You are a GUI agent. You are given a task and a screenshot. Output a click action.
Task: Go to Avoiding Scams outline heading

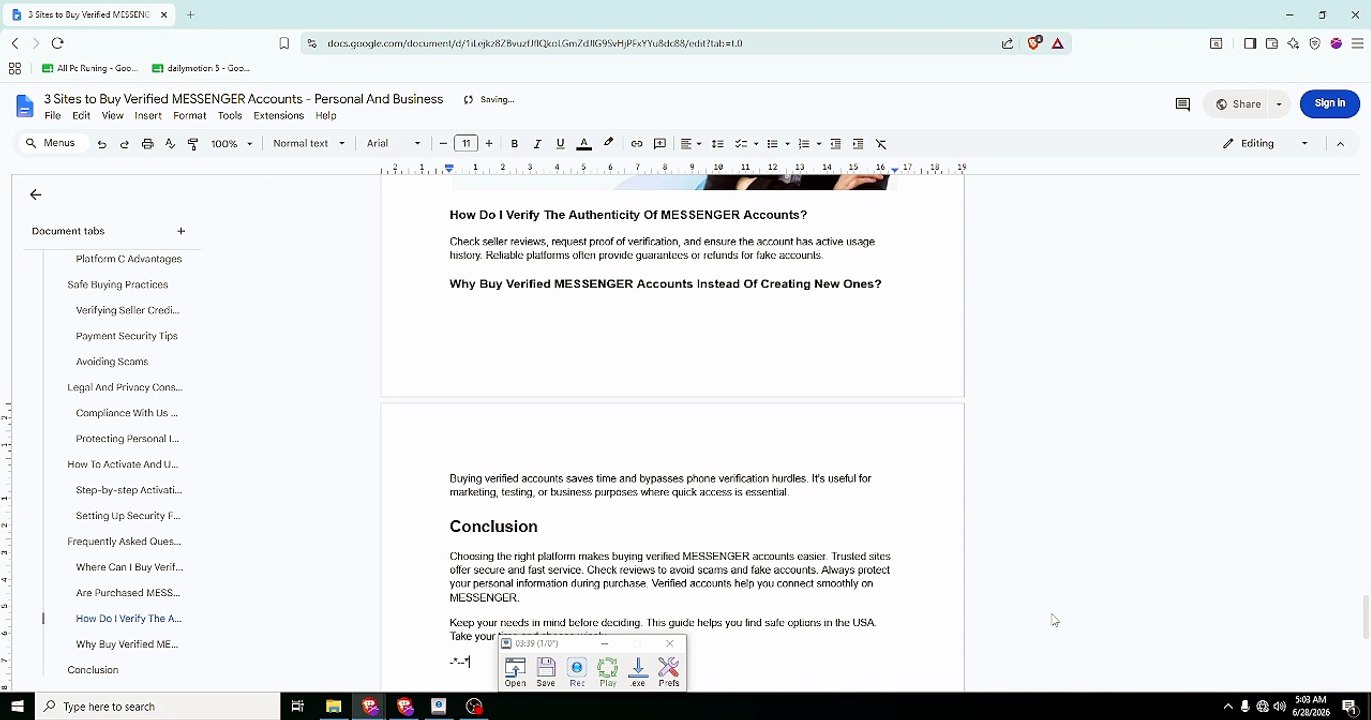pos(112,362)
